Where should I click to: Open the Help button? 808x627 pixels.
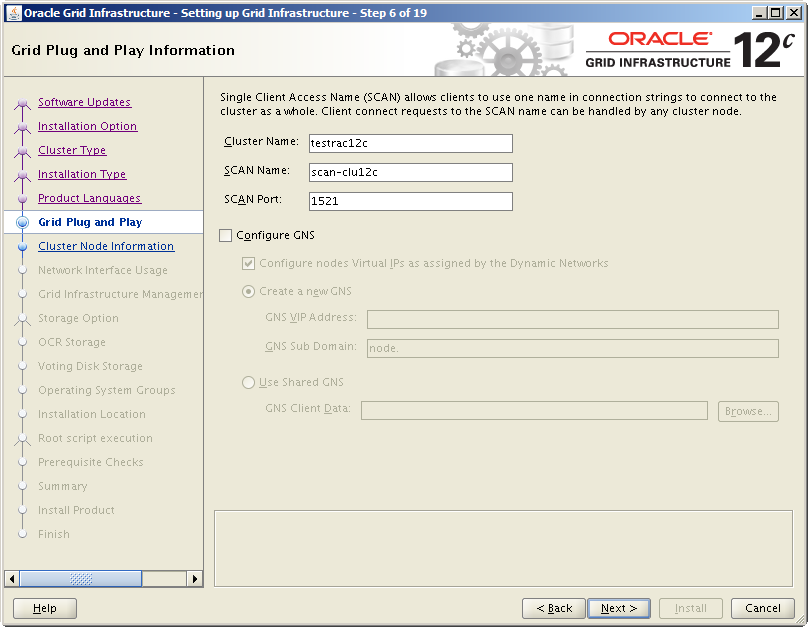click(45, 608)
